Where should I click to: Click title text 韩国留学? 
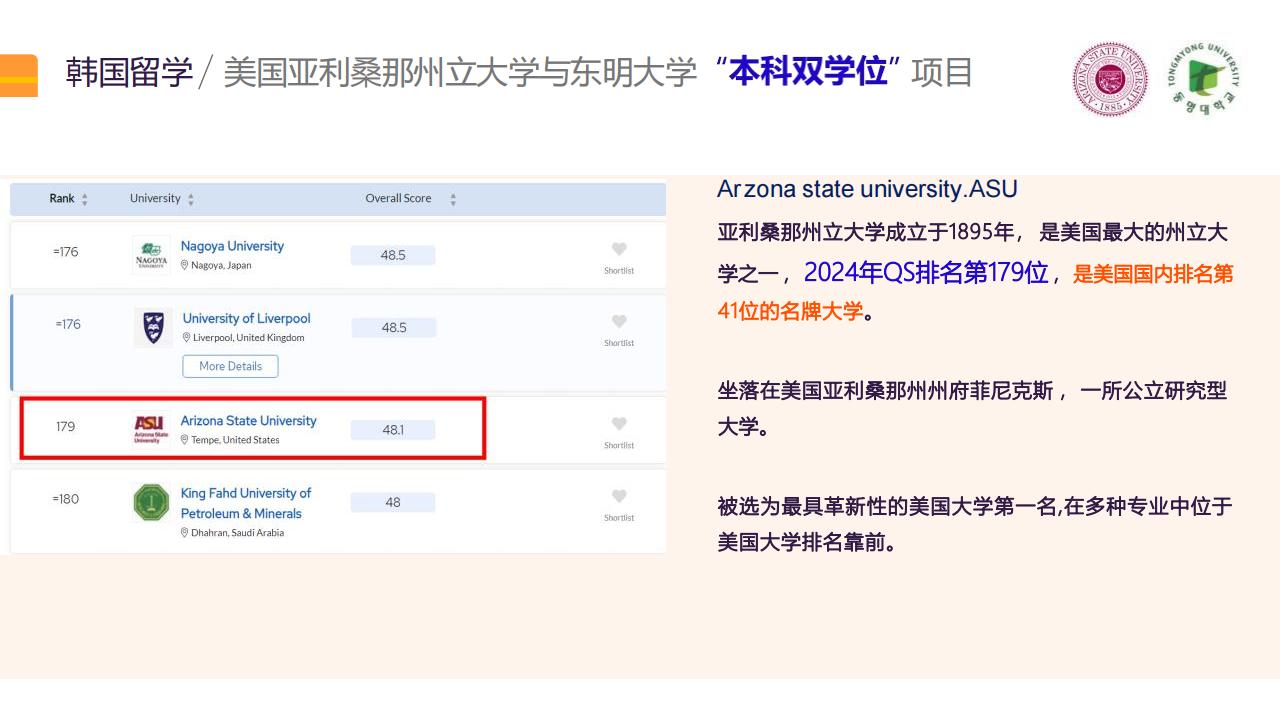[129, 72]
